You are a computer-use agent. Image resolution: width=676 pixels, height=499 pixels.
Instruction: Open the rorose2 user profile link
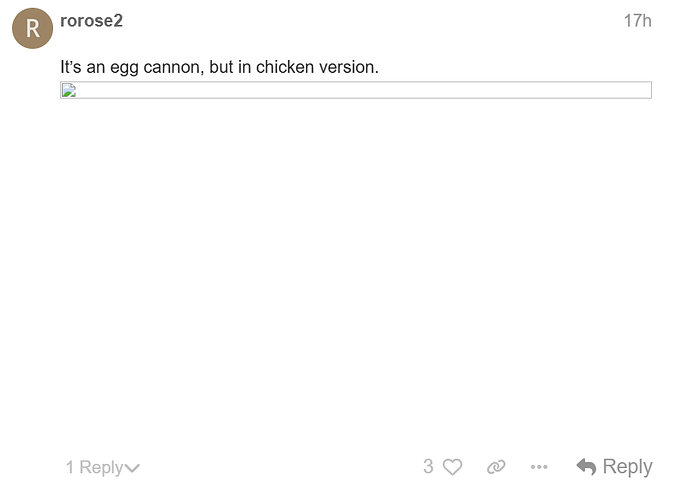click(x=91, y=20)
